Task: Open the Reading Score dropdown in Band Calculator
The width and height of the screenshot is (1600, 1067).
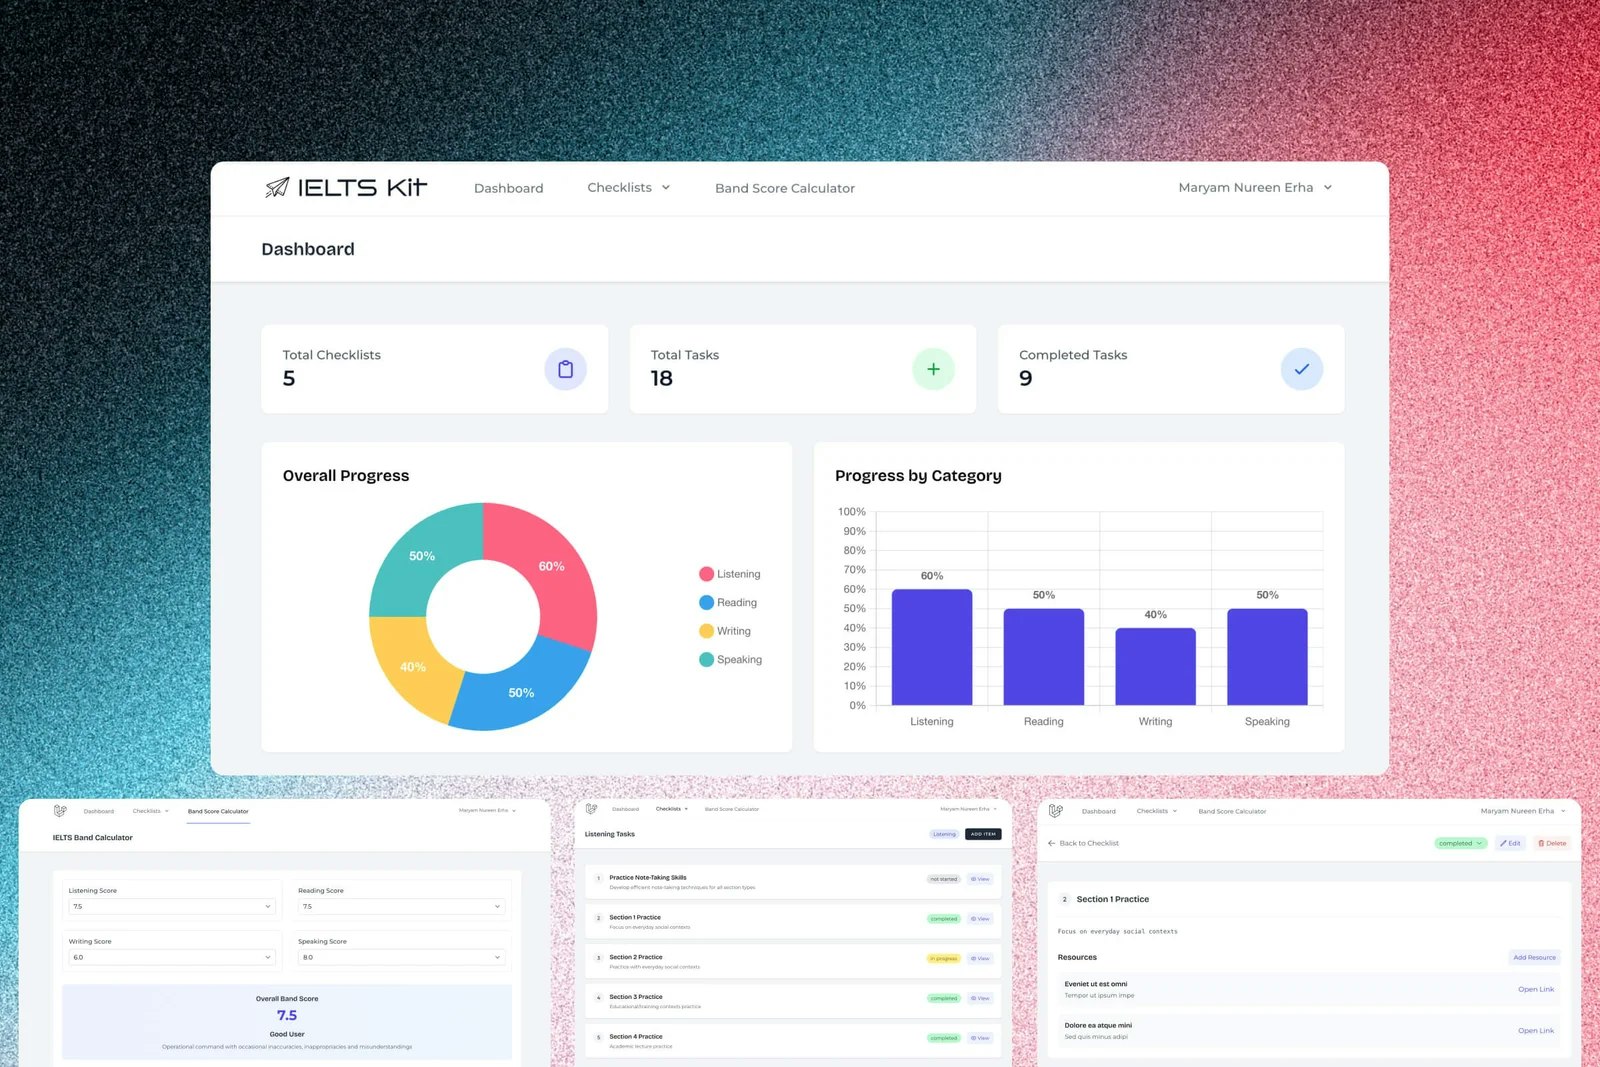Action: (x=401, y=906)
